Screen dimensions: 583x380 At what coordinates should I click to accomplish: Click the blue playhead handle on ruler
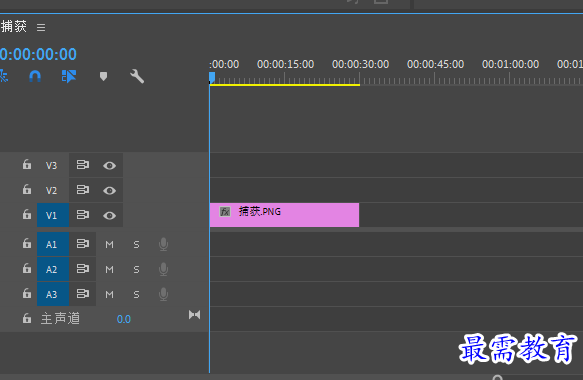pyautogui.click(x=212, y=77)
